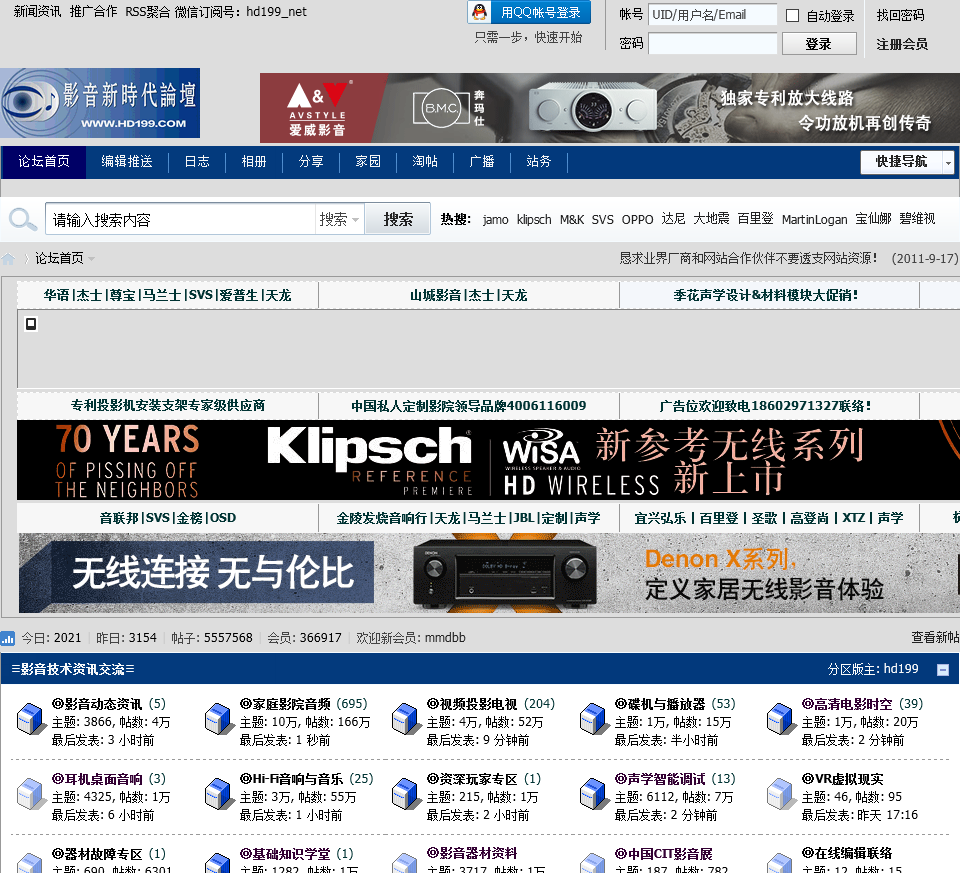The height and width of the screenshot is (873, 960).
Task: Click 专利投影机安装支架专家级供应商 link
Action: 168,405
